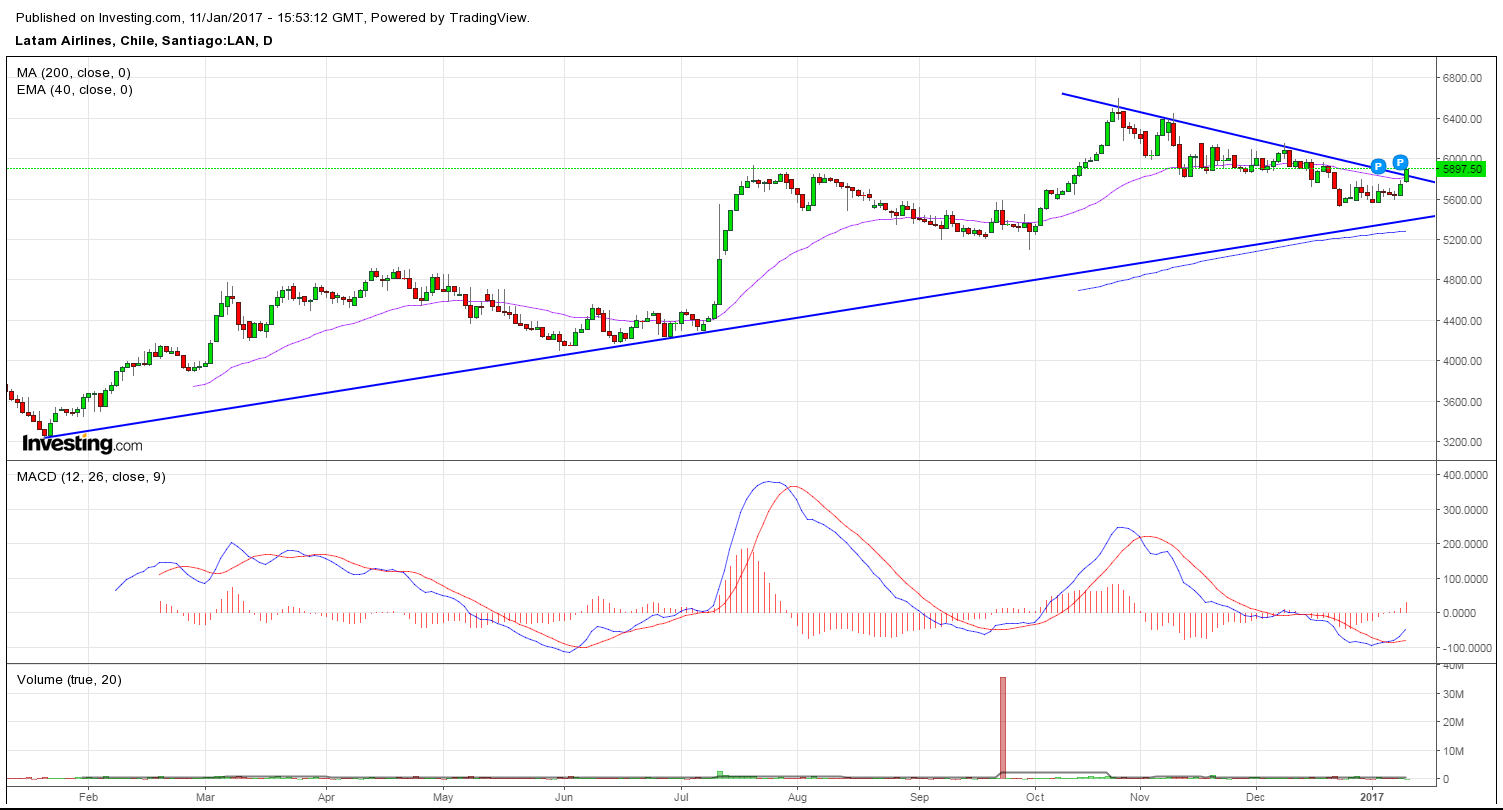Click the Oct label on the time axis

click(1035, 798)
